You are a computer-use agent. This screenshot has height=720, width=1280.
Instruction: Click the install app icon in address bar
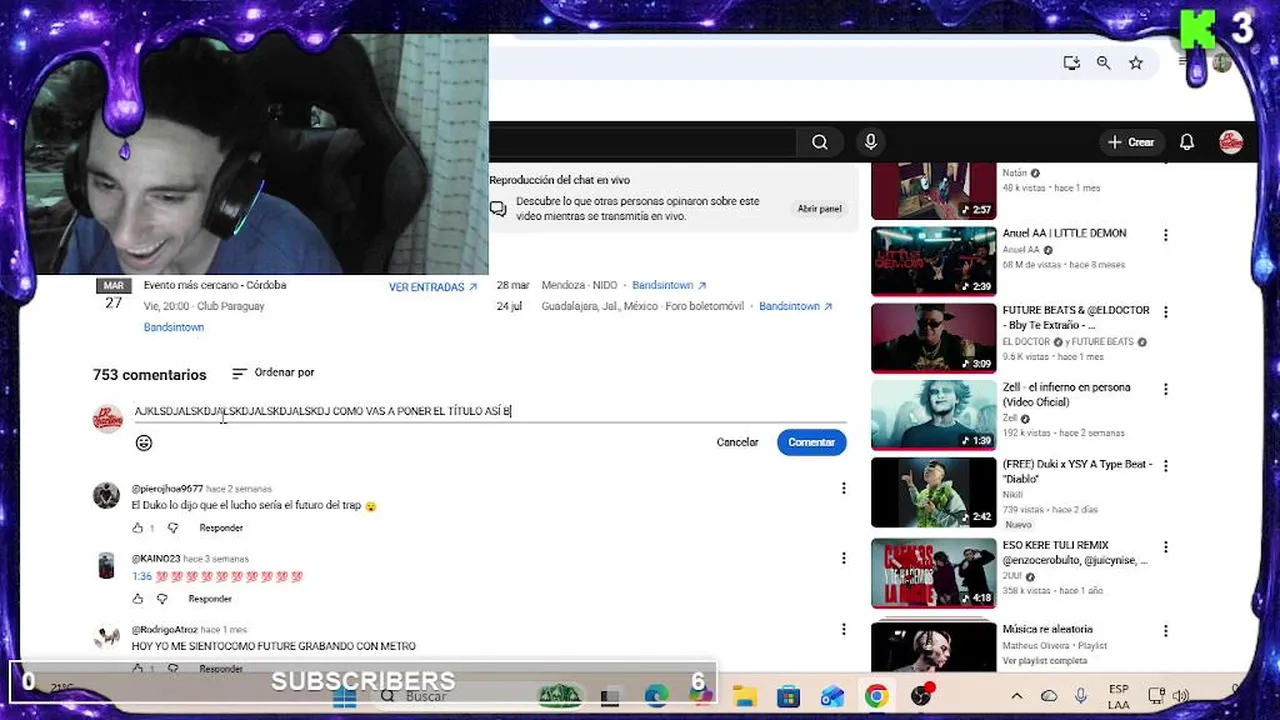click(1071, 63)
